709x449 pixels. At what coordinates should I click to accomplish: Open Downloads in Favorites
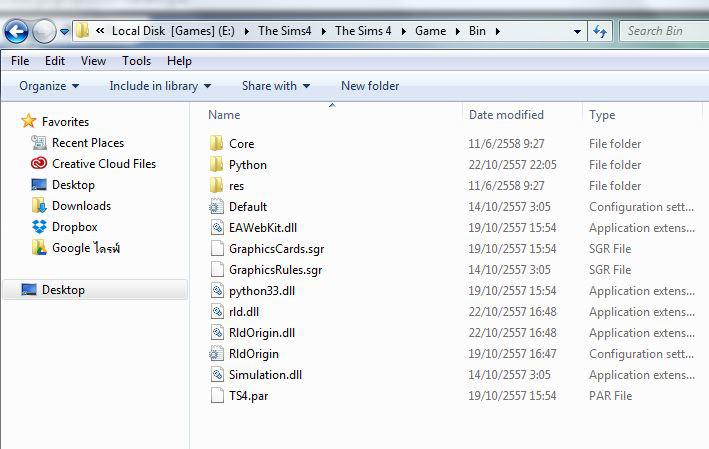coord(81,206)
